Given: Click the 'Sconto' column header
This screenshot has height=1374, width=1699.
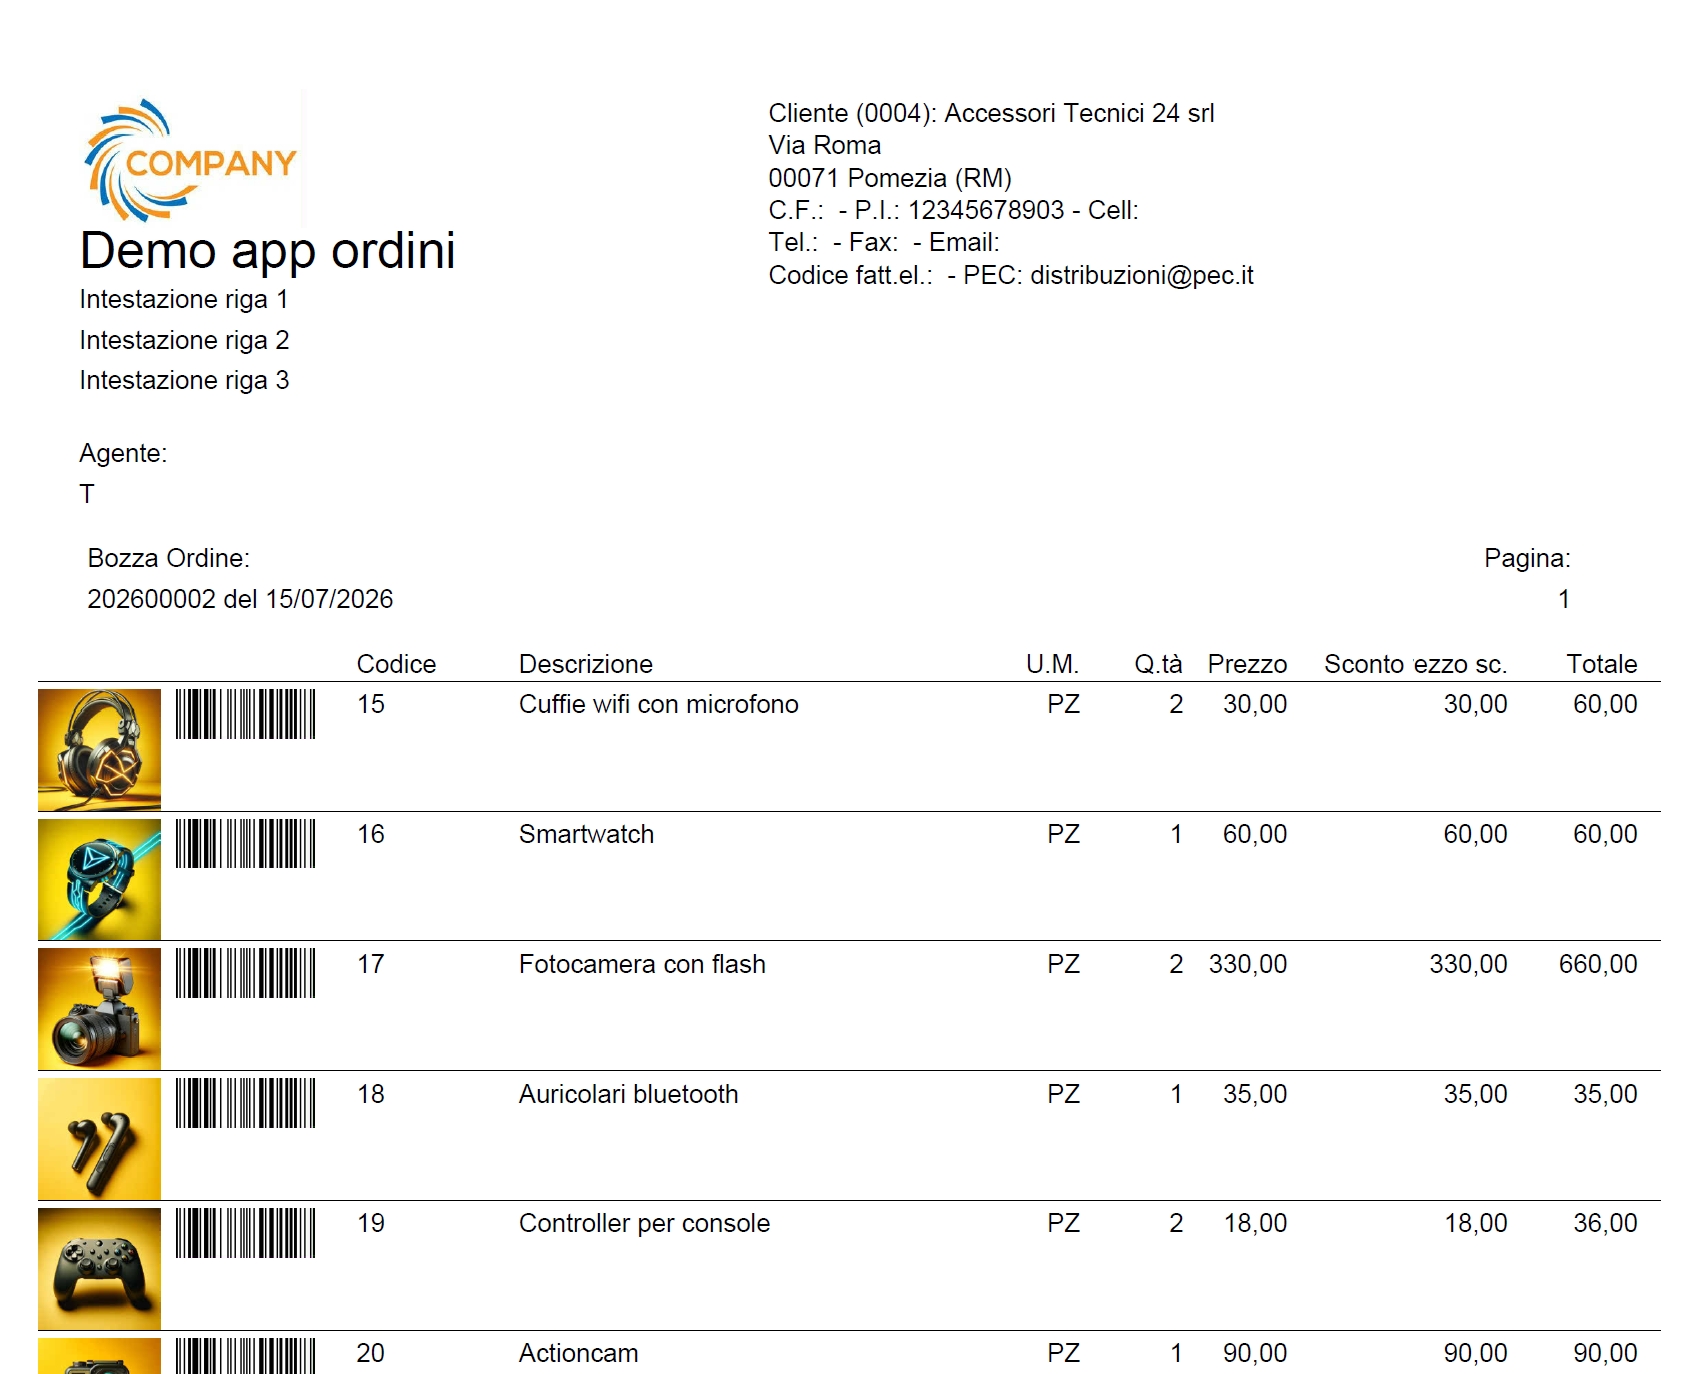Looking at the screenshot, I should tap(1364, 664).
